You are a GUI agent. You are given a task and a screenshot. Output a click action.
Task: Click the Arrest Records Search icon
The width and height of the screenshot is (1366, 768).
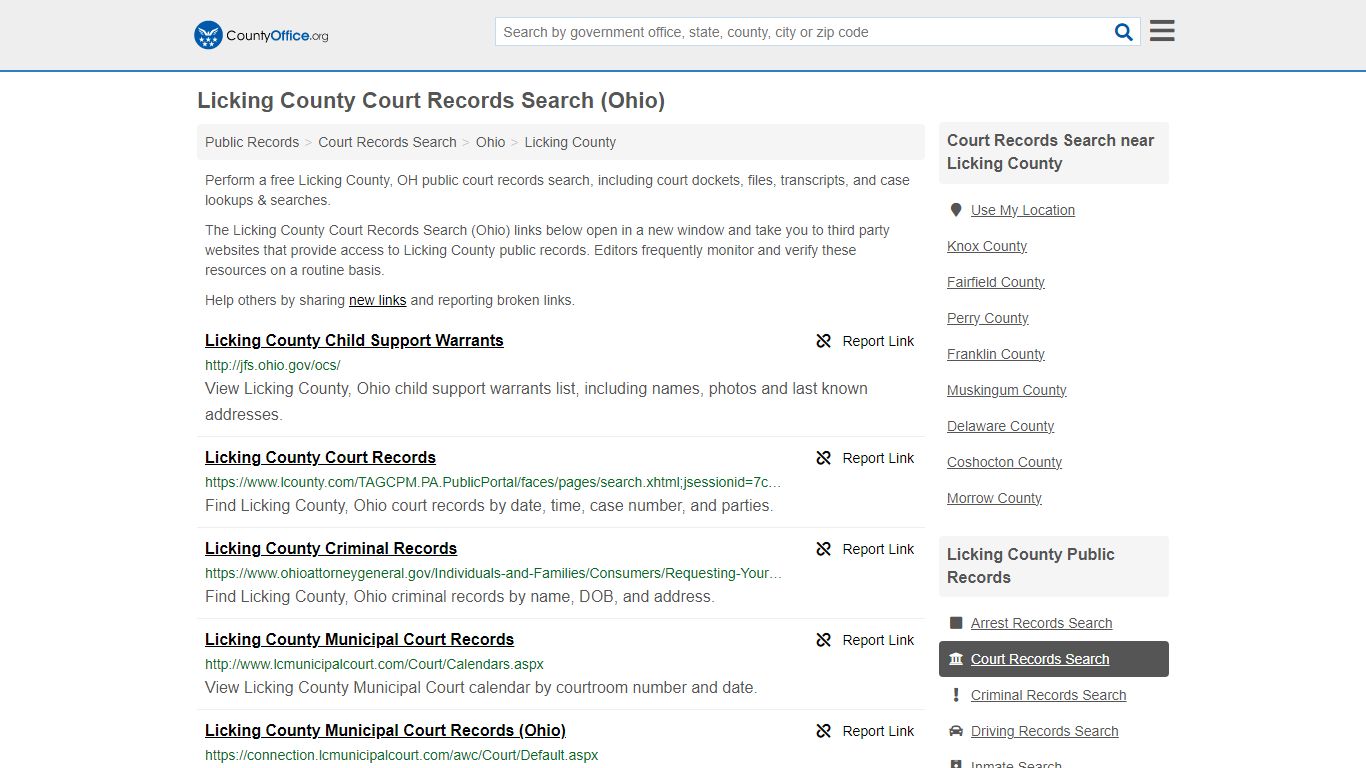(956, 623)
